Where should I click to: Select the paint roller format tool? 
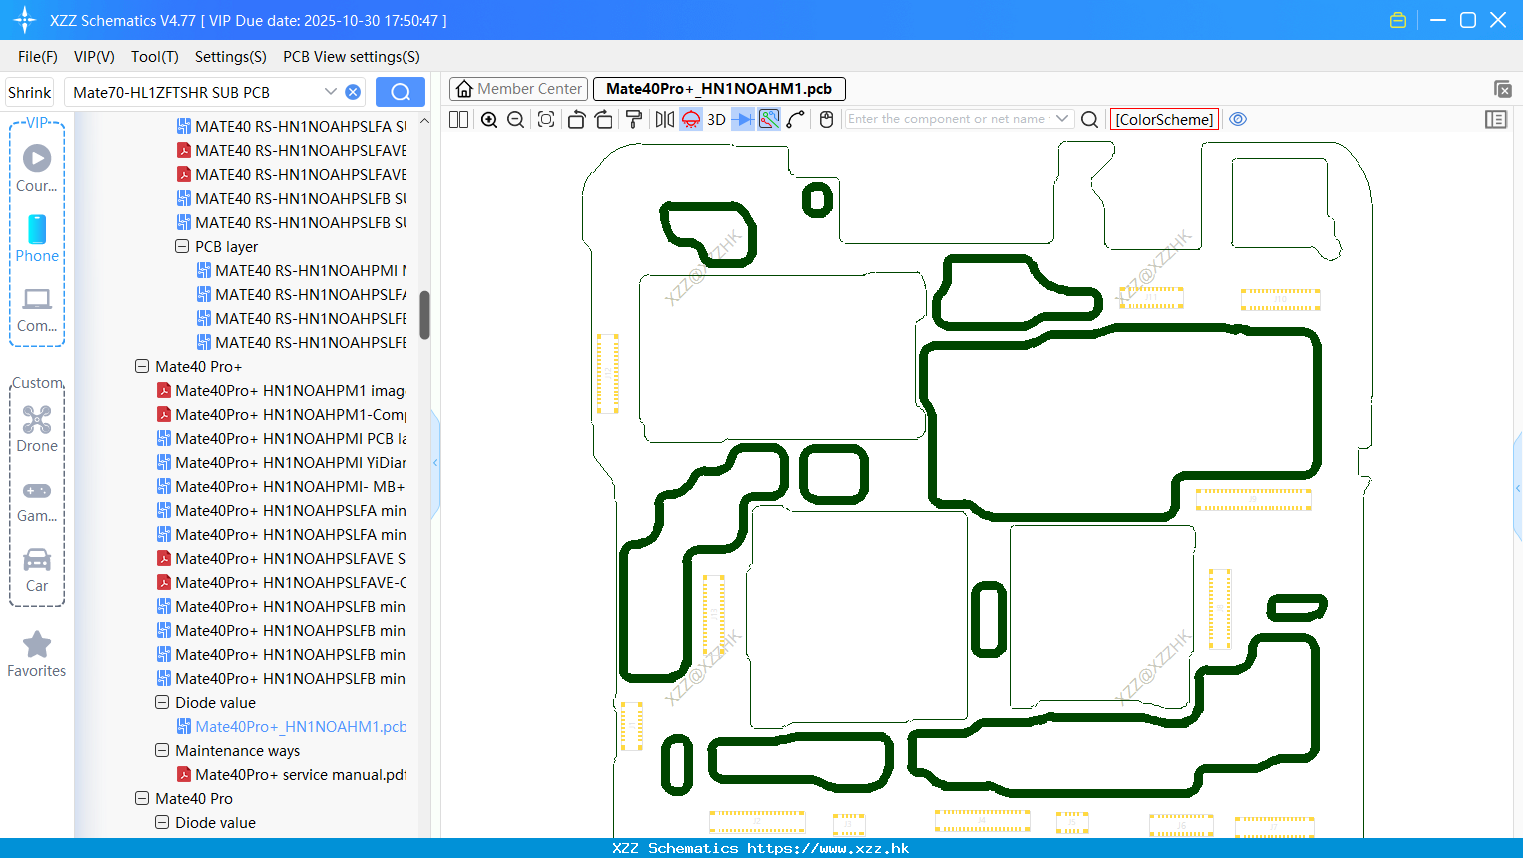[633, 119]
